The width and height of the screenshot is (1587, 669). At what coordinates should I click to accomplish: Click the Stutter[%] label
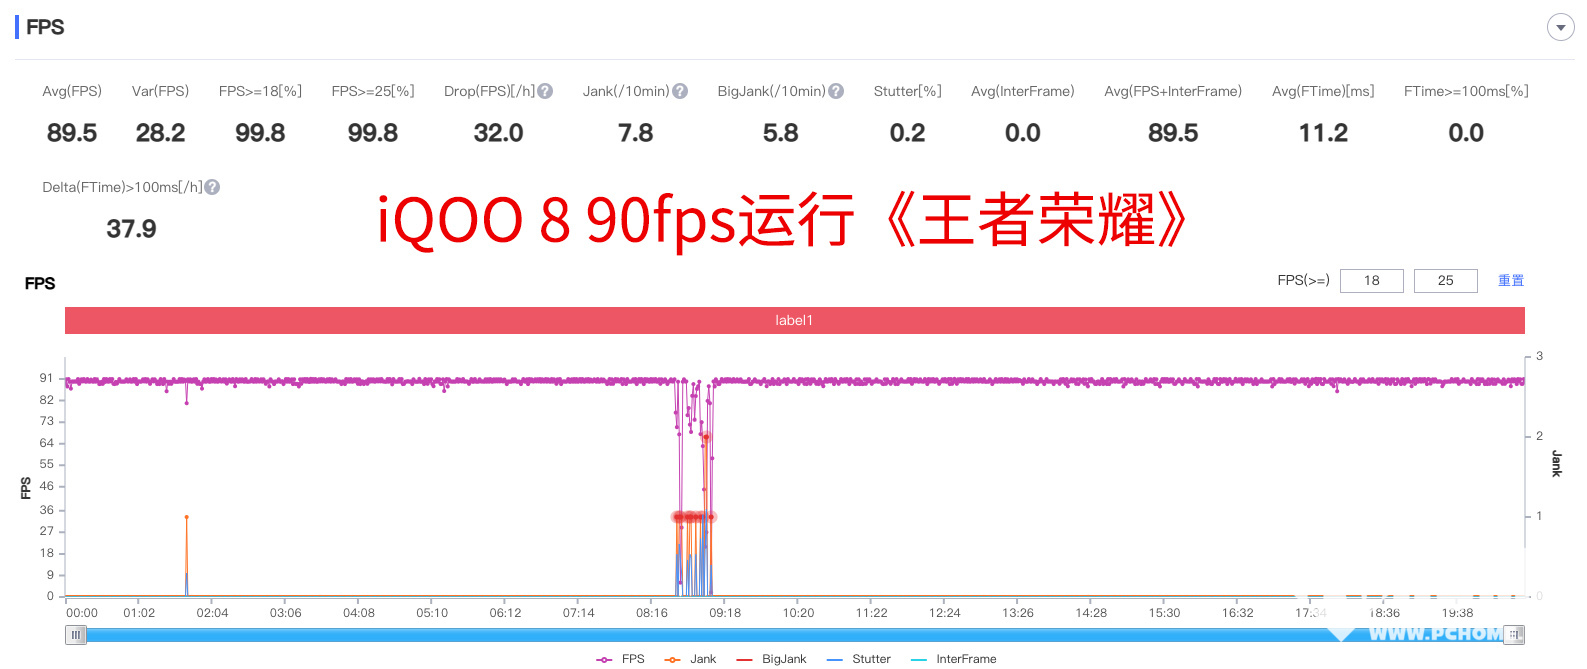pyautogui.click(x=908, y=91)
